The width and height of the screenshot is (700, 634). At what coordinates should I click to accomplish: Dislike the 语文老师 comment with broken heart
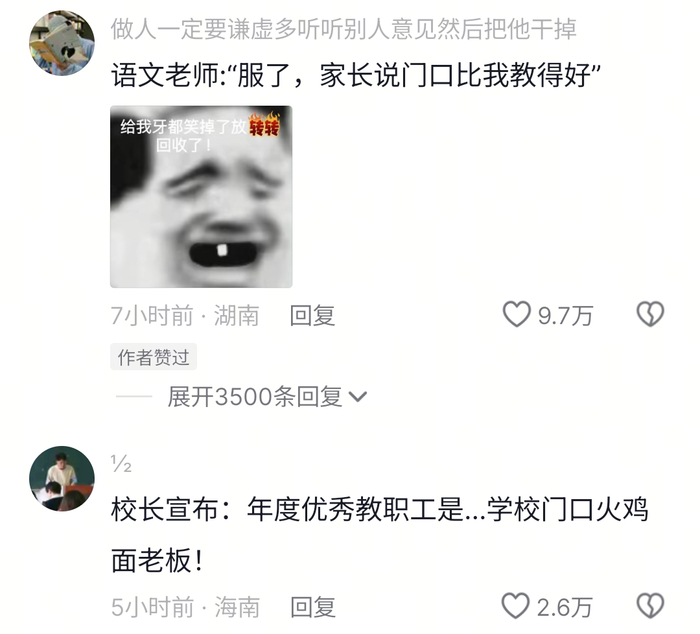coord(650,314)
